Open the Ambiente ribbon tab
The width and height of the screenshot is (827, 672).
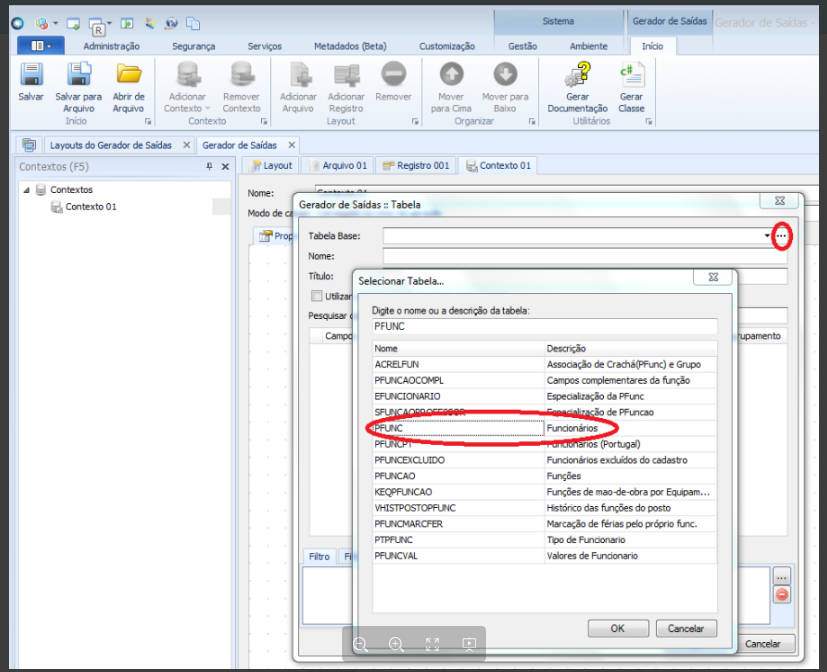589,46
